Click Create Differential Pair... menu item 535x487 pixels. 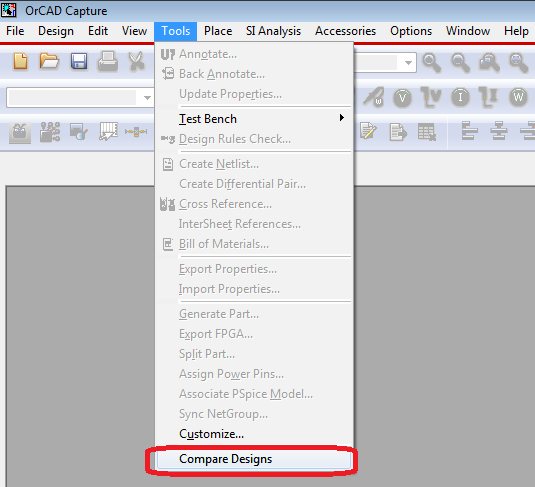[x=254, y=184]
